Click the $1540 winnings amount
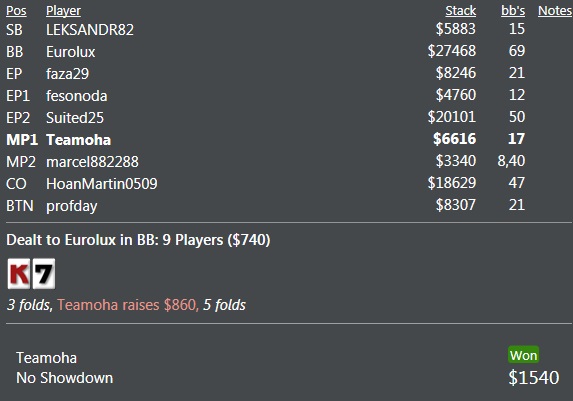The height and width of the screenshot is (401, 573). (x=534, y=377)
